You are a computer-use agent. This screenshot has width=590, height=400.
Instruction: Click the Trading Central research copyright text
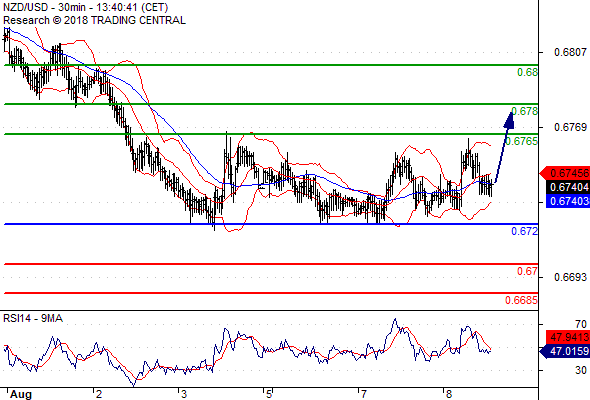(94, 20)
